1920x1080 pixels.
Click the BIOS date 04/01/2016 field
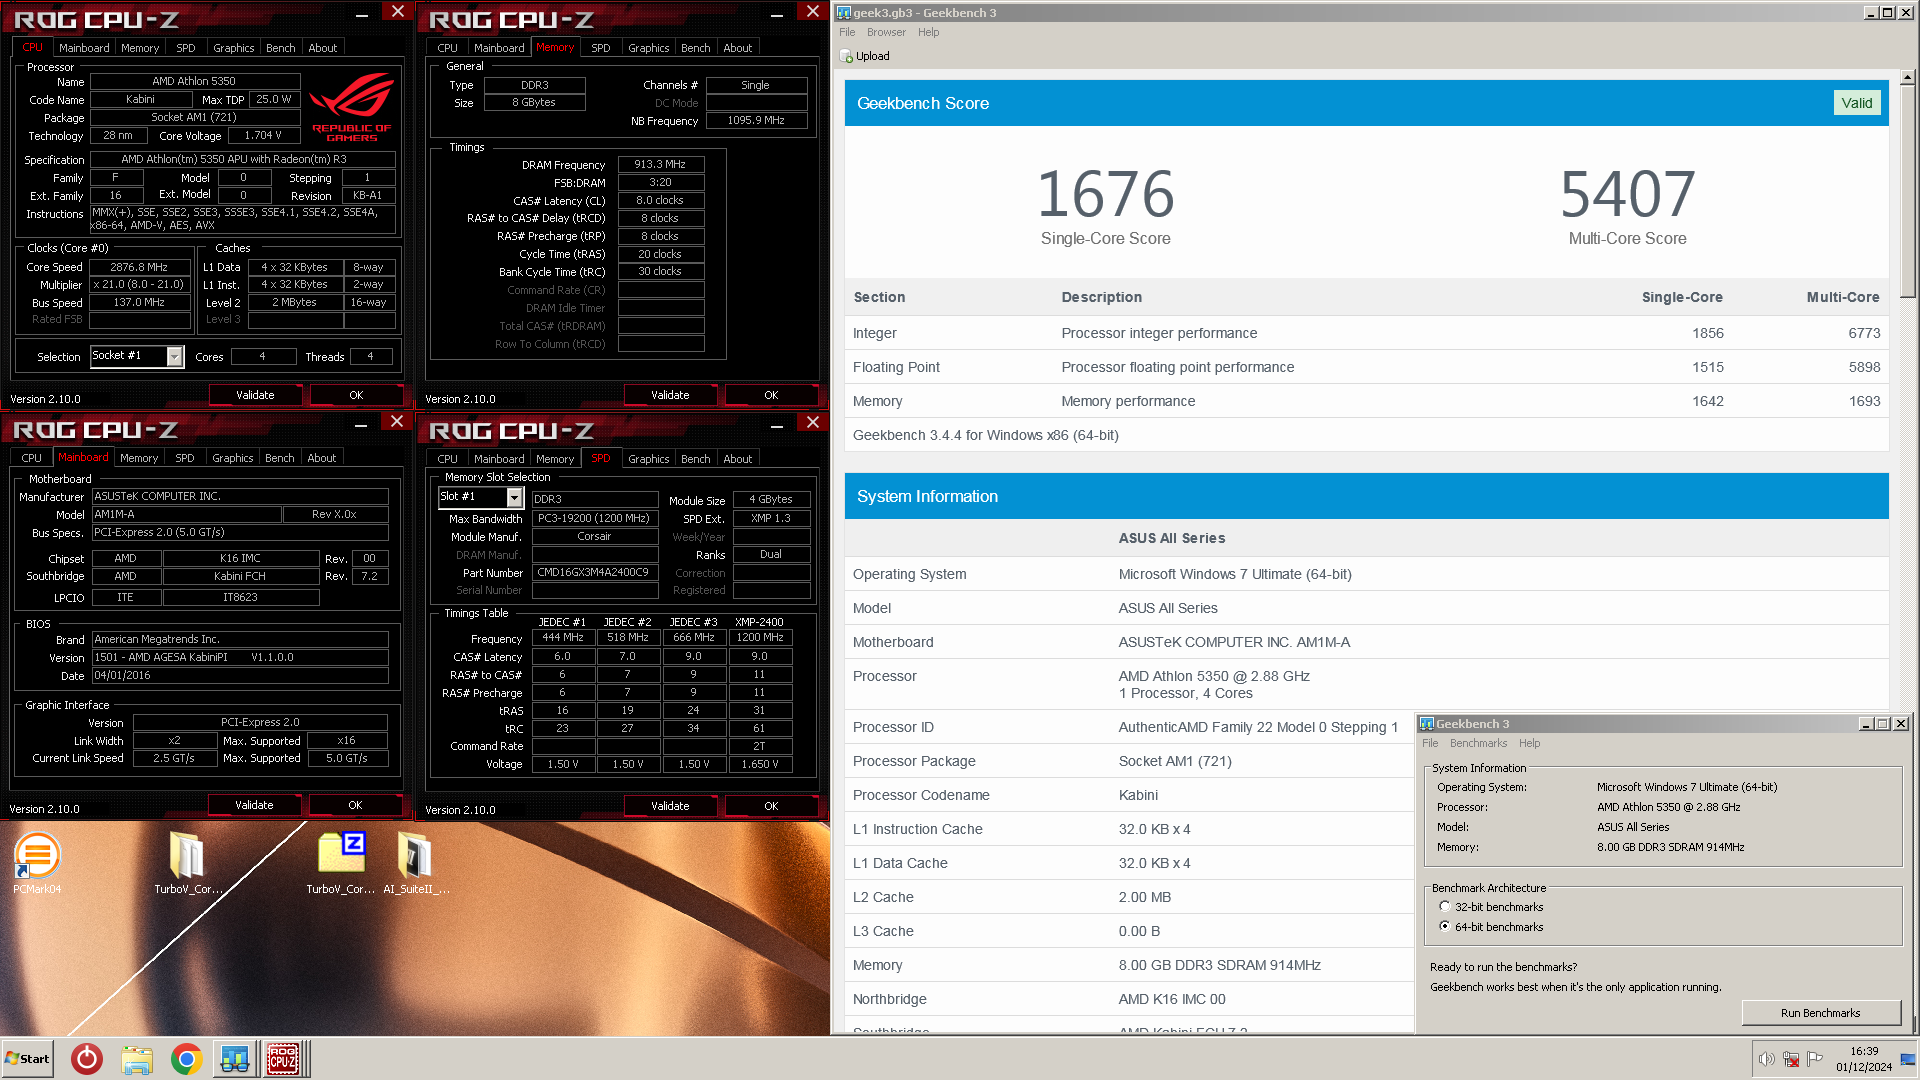click(240, 675)
